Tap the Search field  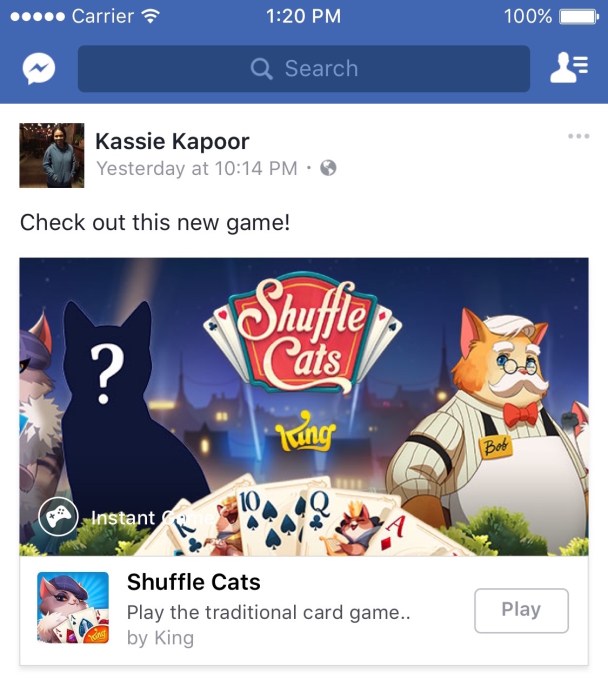pyautogui.click(x=304, y=69)
